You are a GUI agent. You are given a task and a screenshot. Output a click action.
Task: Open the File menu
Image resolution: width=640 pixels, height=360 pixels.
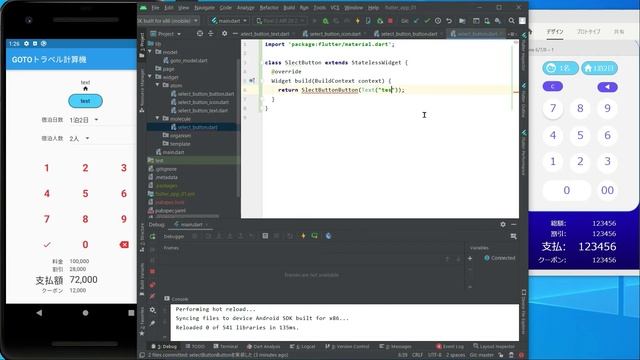tap(155, 8)
